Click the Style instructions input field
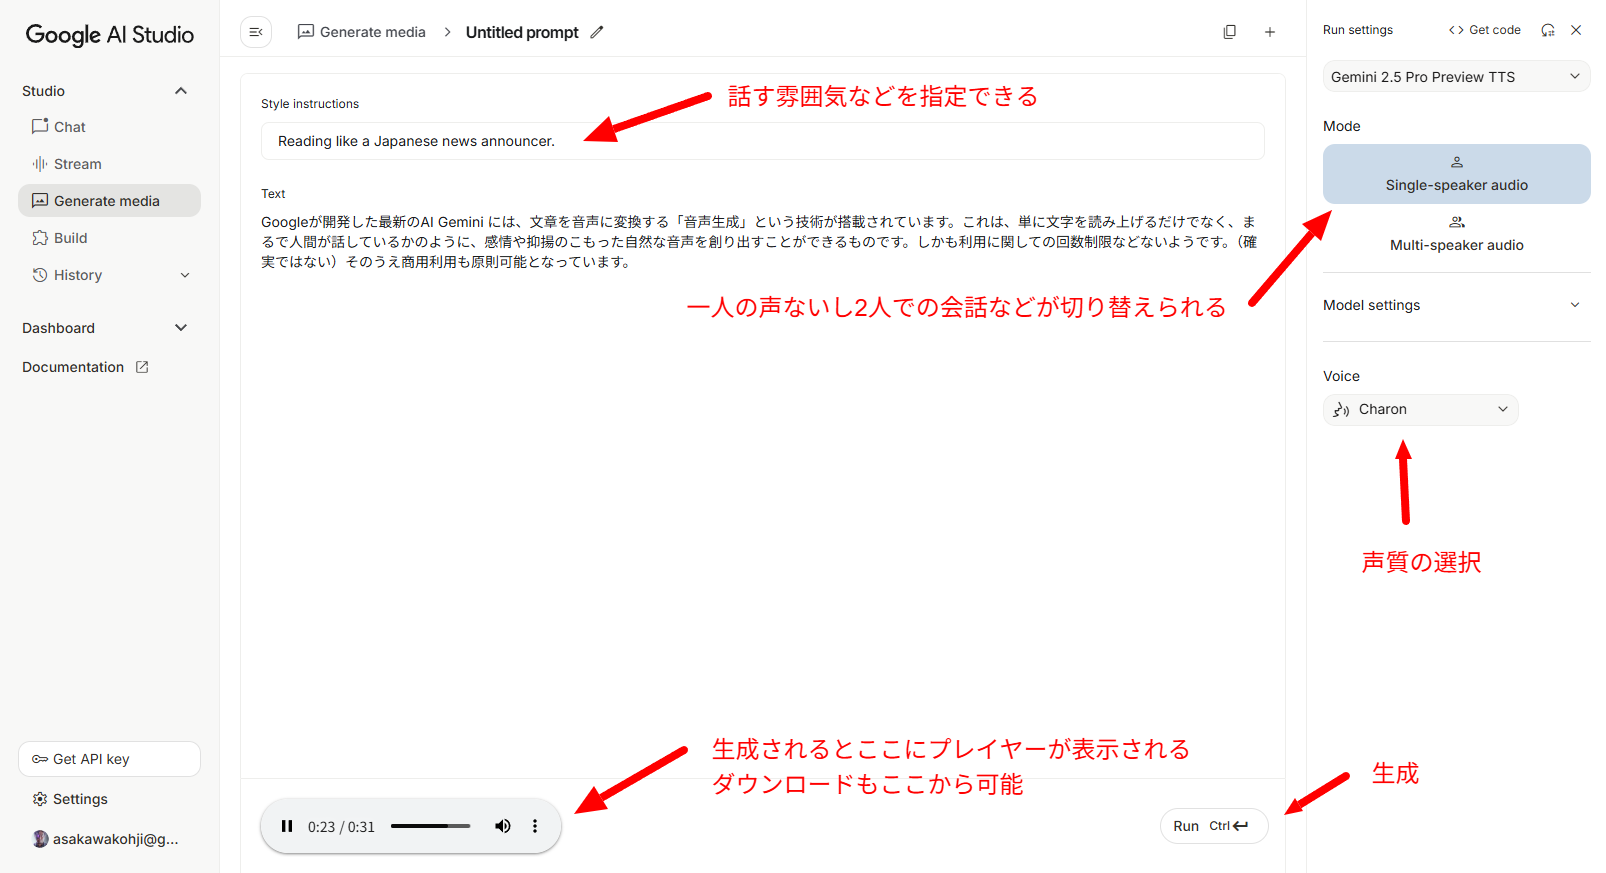1606x873 pixels. point(762,141)
